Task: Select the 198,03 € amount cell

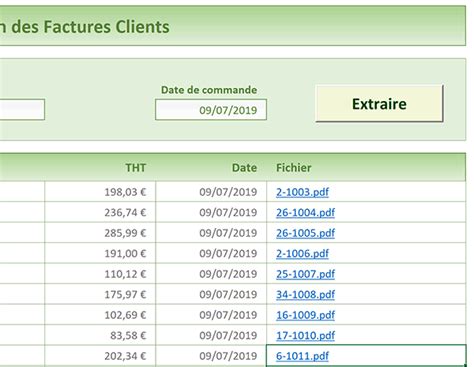Action: pyautogui.click(x=100, y=192)
